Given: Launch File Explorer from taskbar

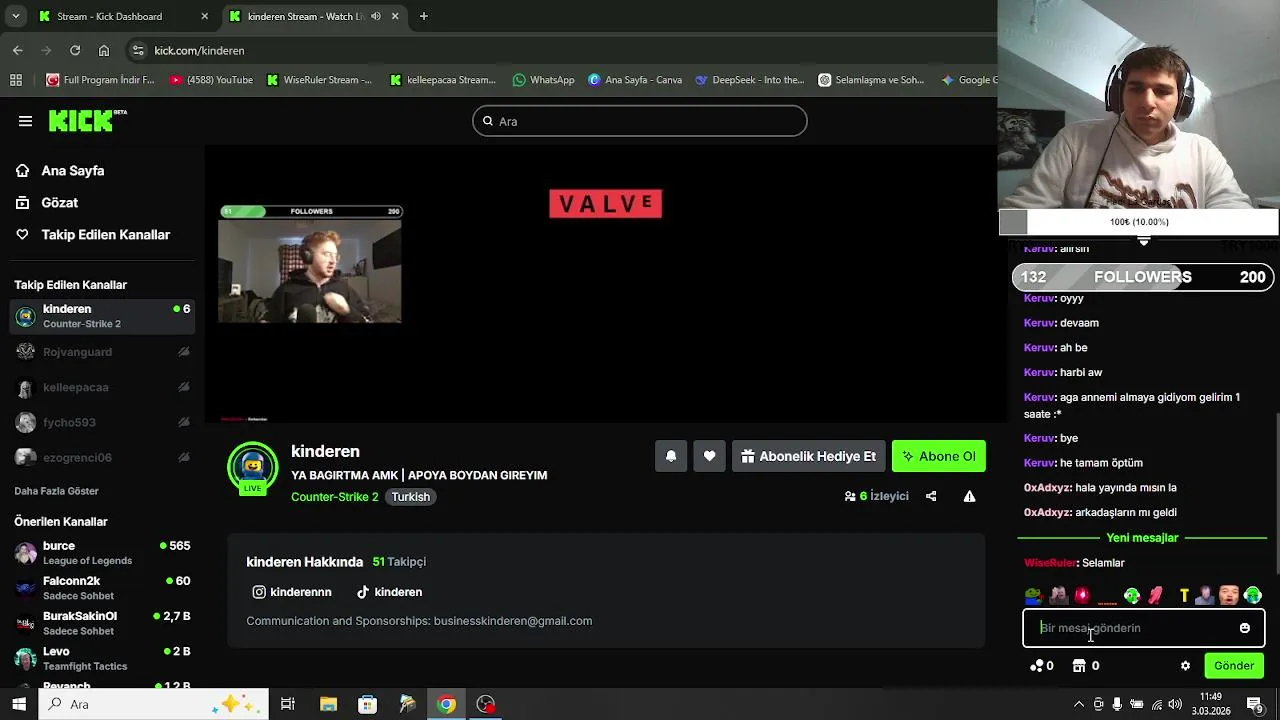Looking at the screenshot, I should tap(328, 704).
